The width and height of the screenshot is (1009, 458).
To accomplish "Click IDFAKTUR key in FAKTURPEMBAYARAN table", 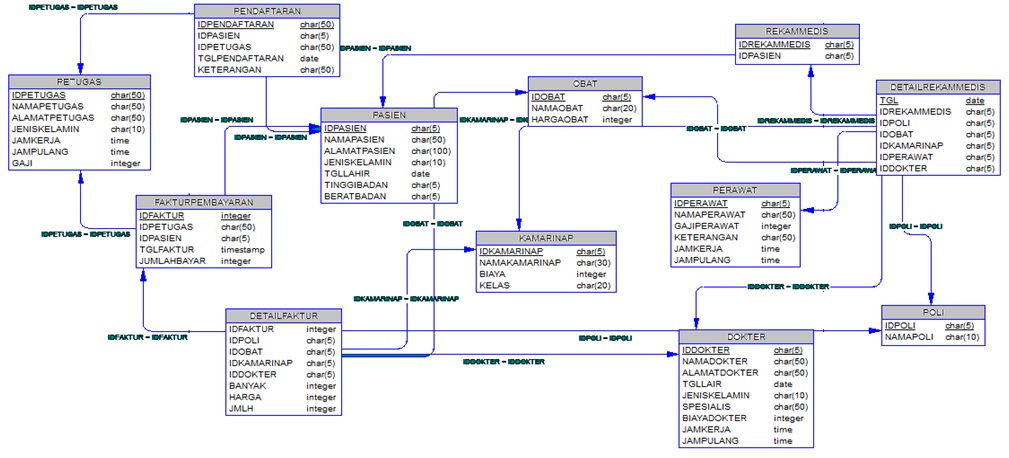I will [162, 215].
